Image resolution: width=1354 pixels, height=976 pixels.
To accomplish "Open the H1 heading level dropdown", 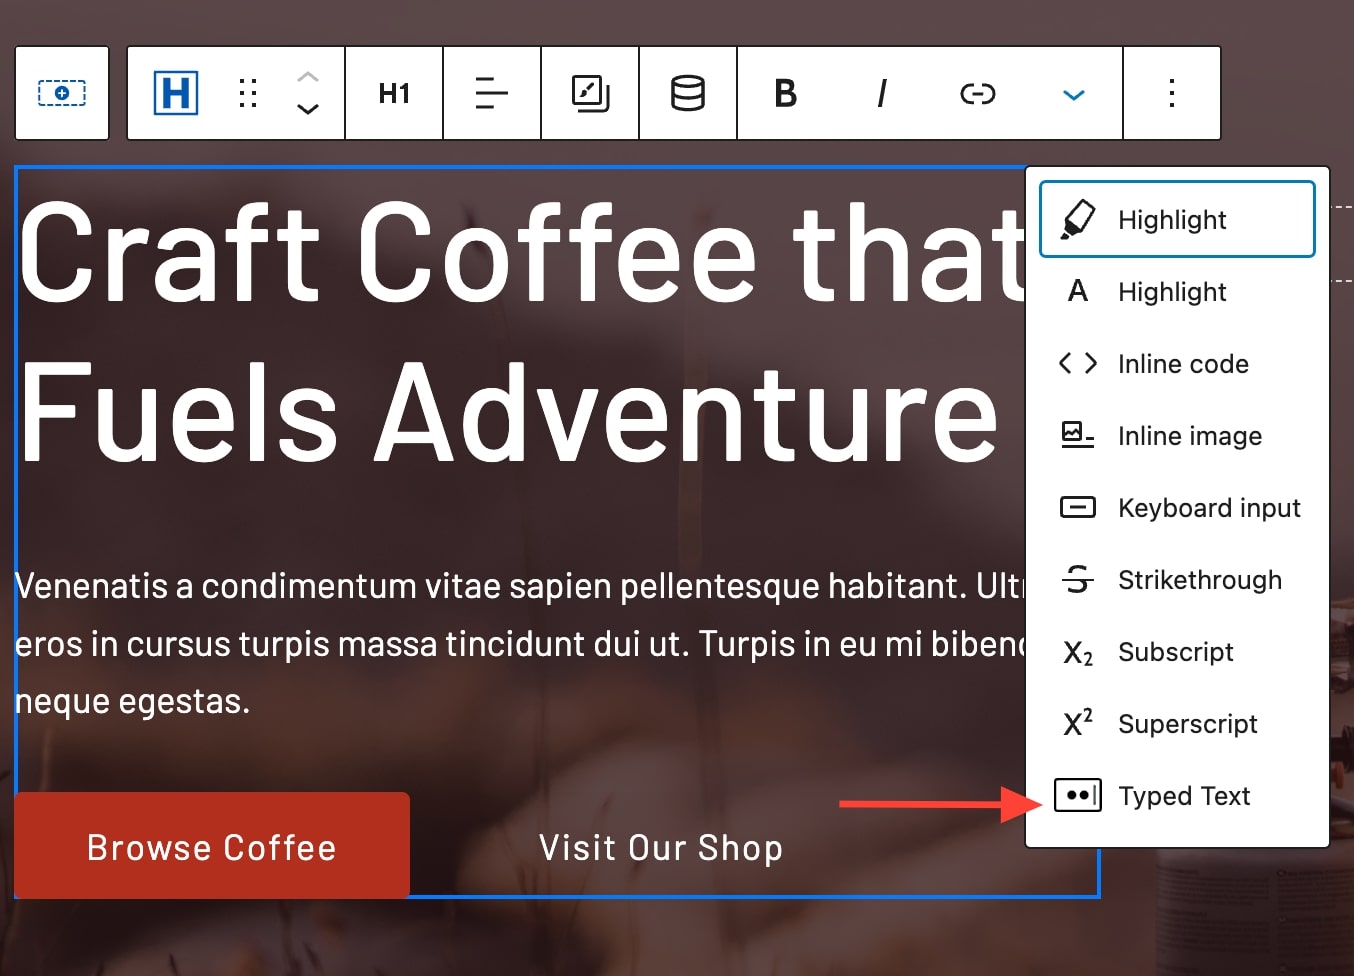I will click(394, 93).
